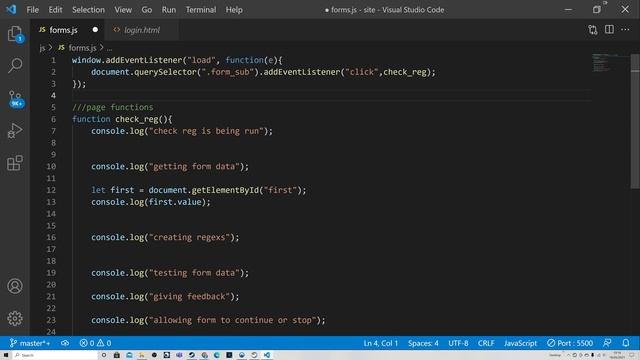
Task: Click the Windows taskbar search box
Action: tap(55, 356)
